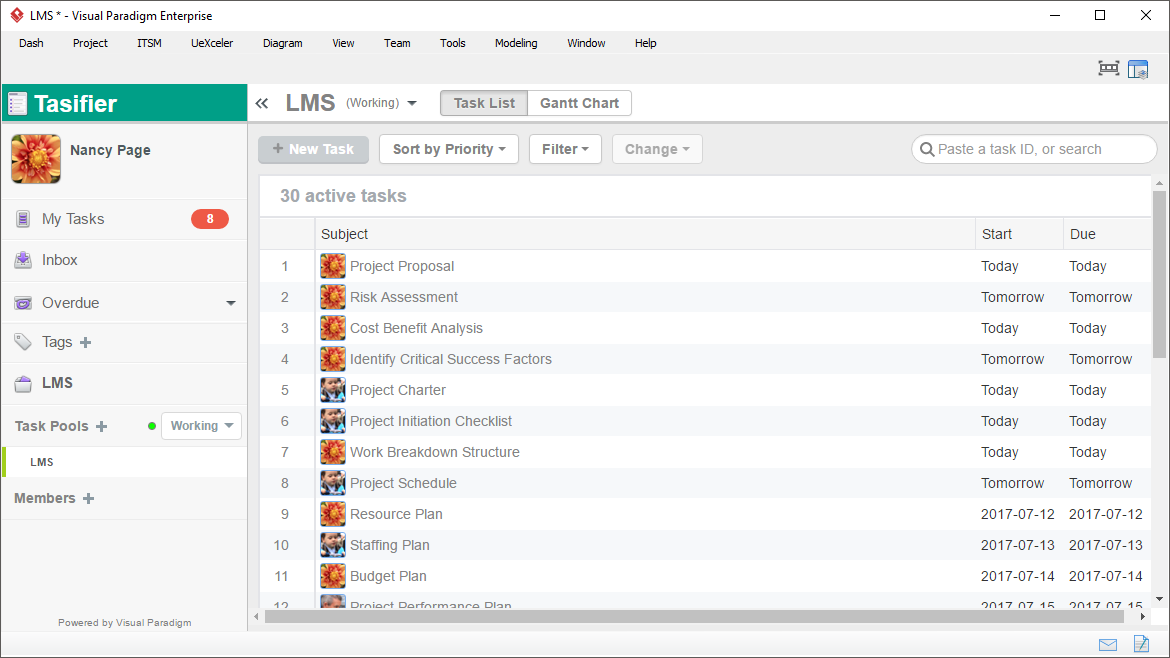The width and height of the screenshot is (1170, 658).
Task: Open the UeXceler menu
Action: point(212,43)
